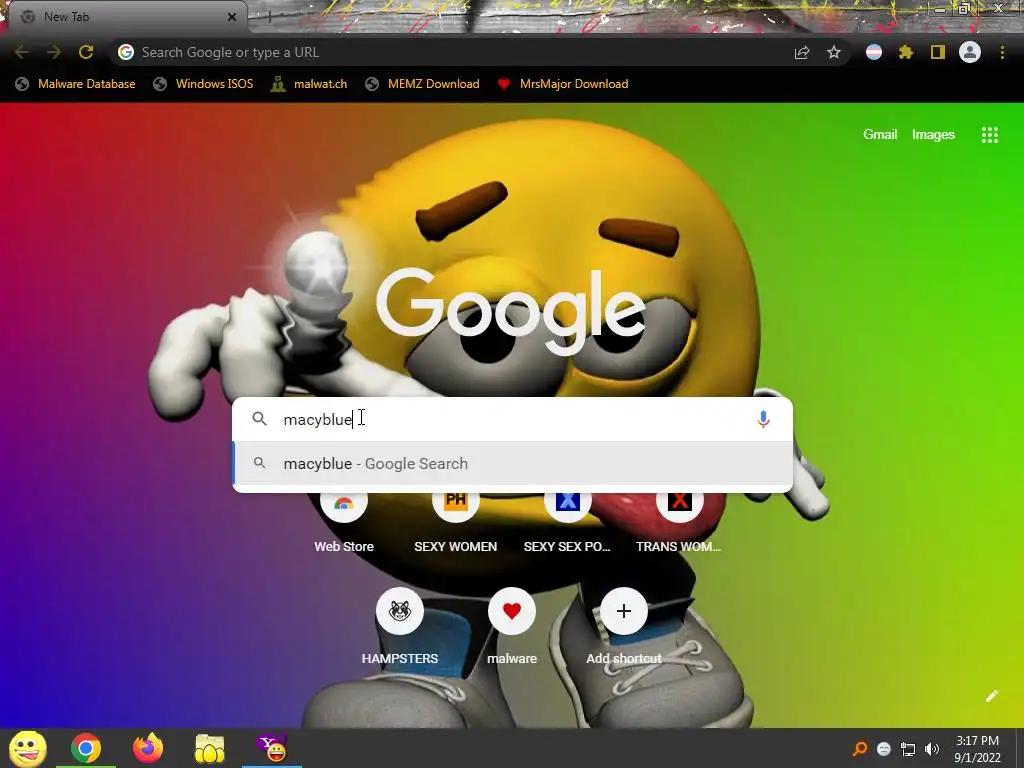Click the browser back arrow
This screenshot has height=768, width=1024.
(x=22, y=52)
